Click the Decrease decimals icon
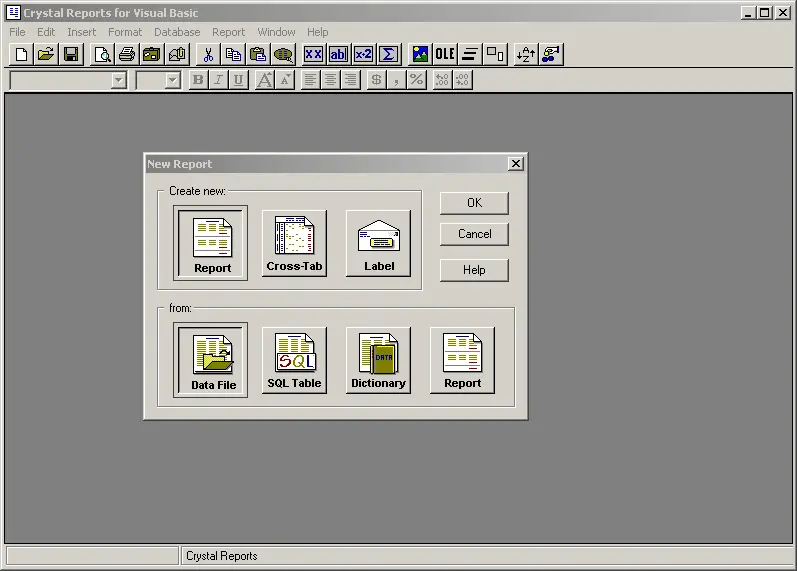The height and width of the screenshot is (571, 797). (x=463, y=80)
